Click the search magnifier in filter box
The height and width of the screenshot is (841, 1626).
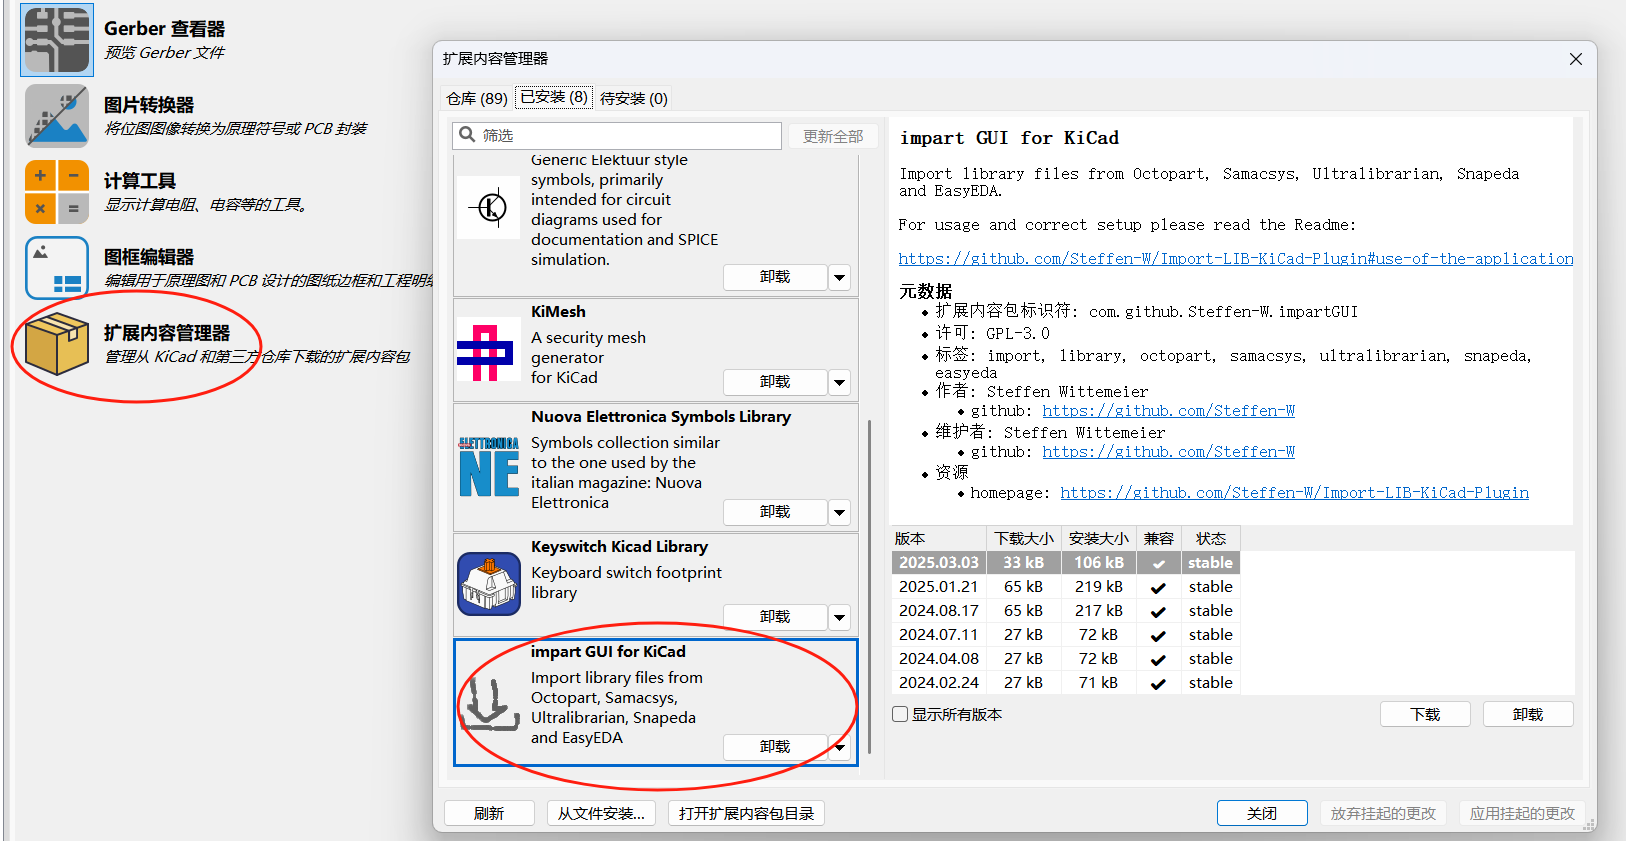[467, 135]
